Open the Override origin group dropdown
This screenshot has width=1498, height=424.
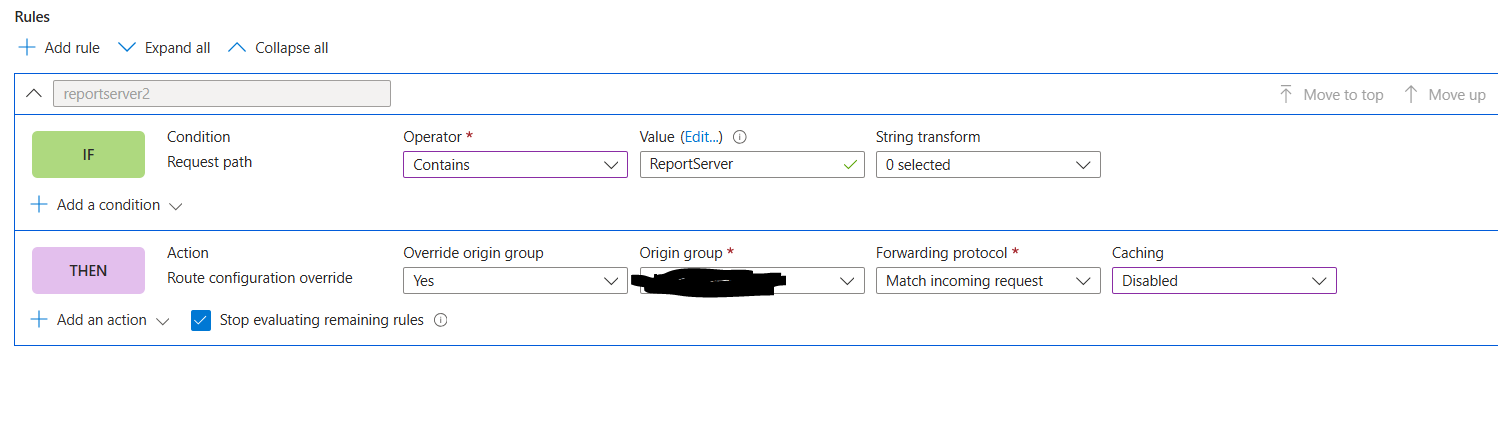point(516,281)
